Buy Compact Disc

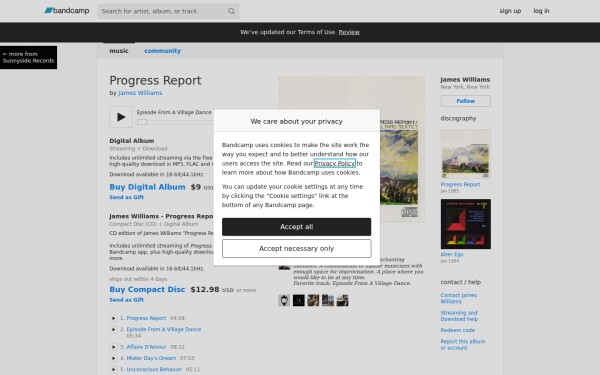coord(147,289)
